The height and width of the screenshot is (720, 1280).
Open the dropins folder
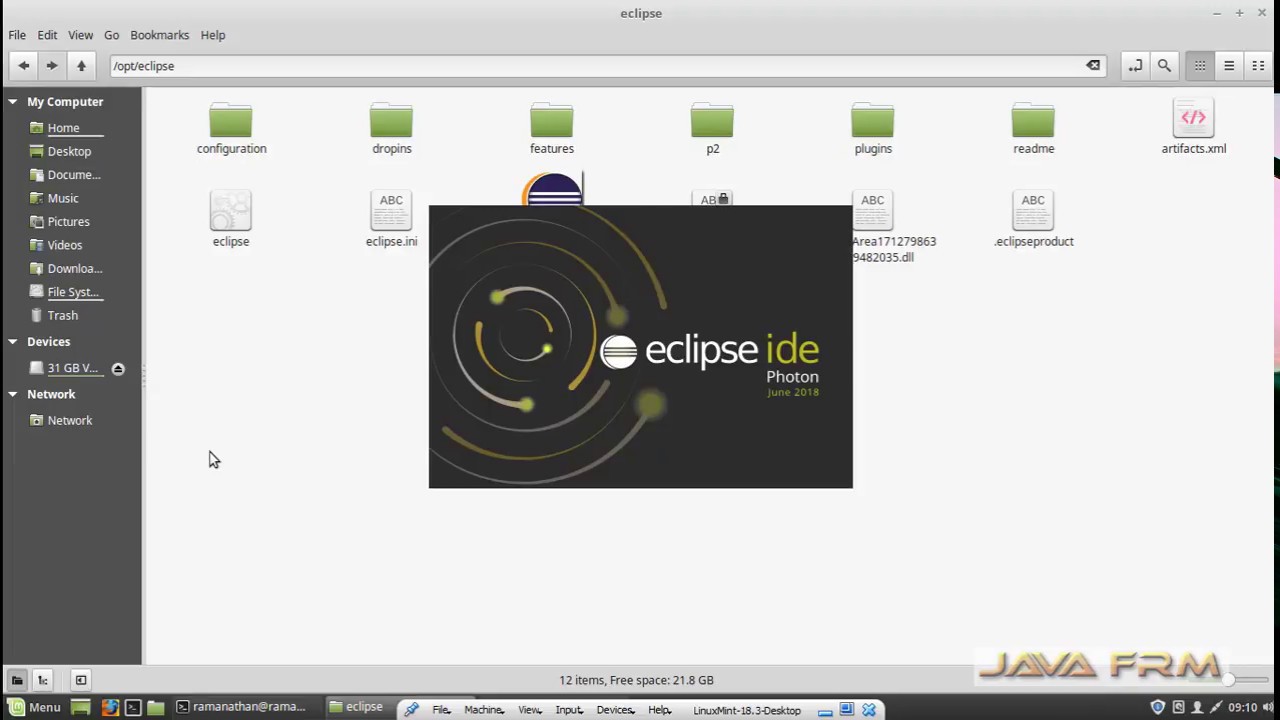[x=391, y=128]
